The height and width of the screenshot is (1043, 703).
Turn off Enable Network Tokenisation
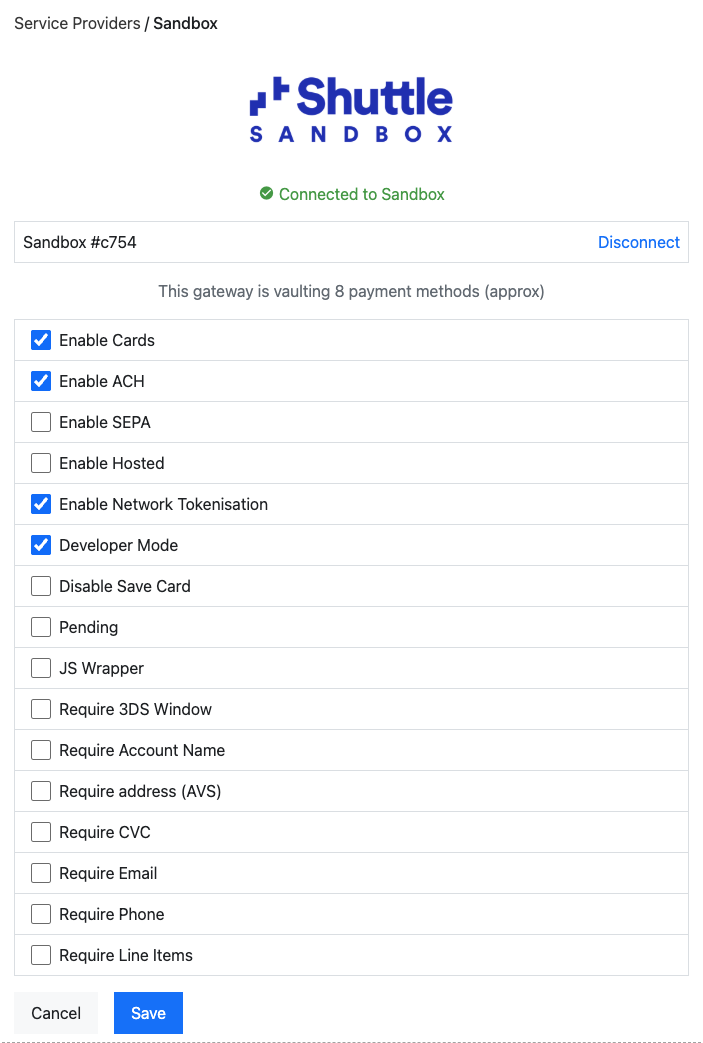(41, 504)
